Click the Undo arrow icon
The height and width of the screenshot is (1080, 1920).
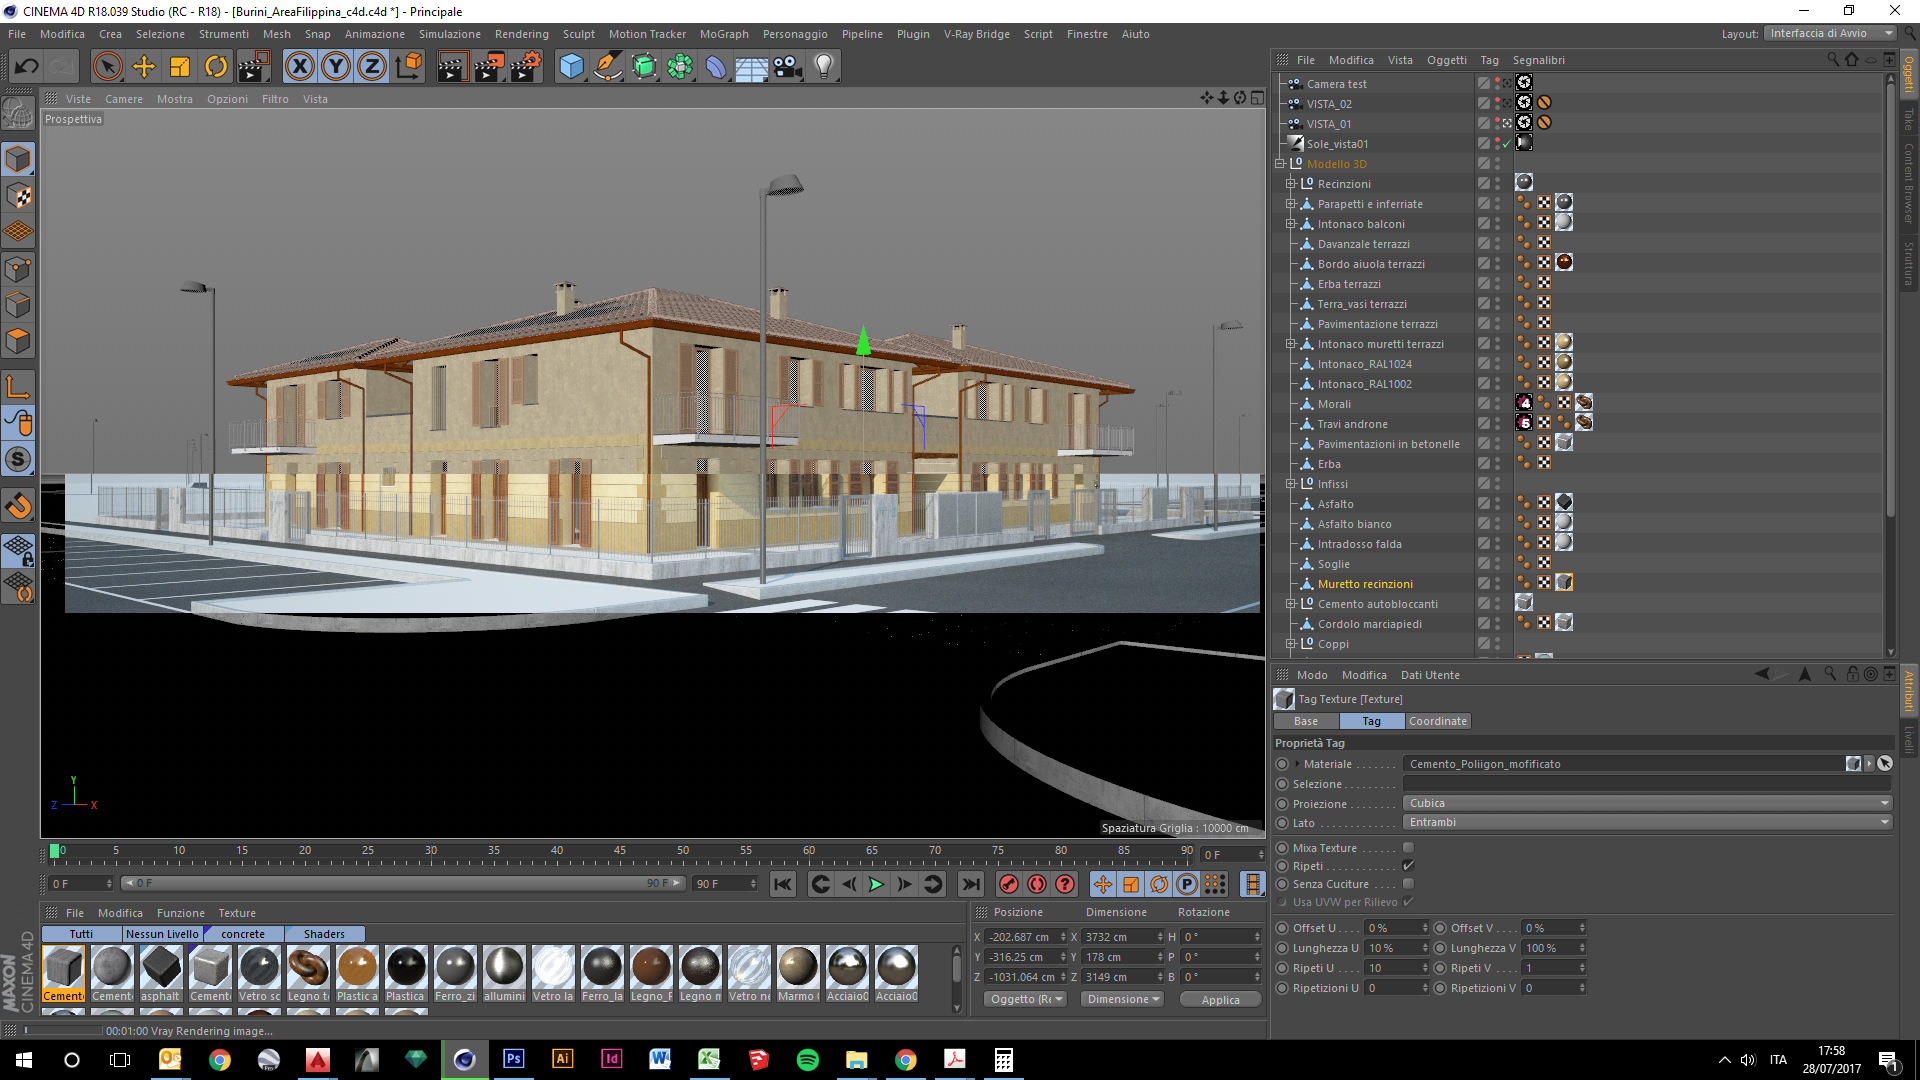tap(27, 67)
